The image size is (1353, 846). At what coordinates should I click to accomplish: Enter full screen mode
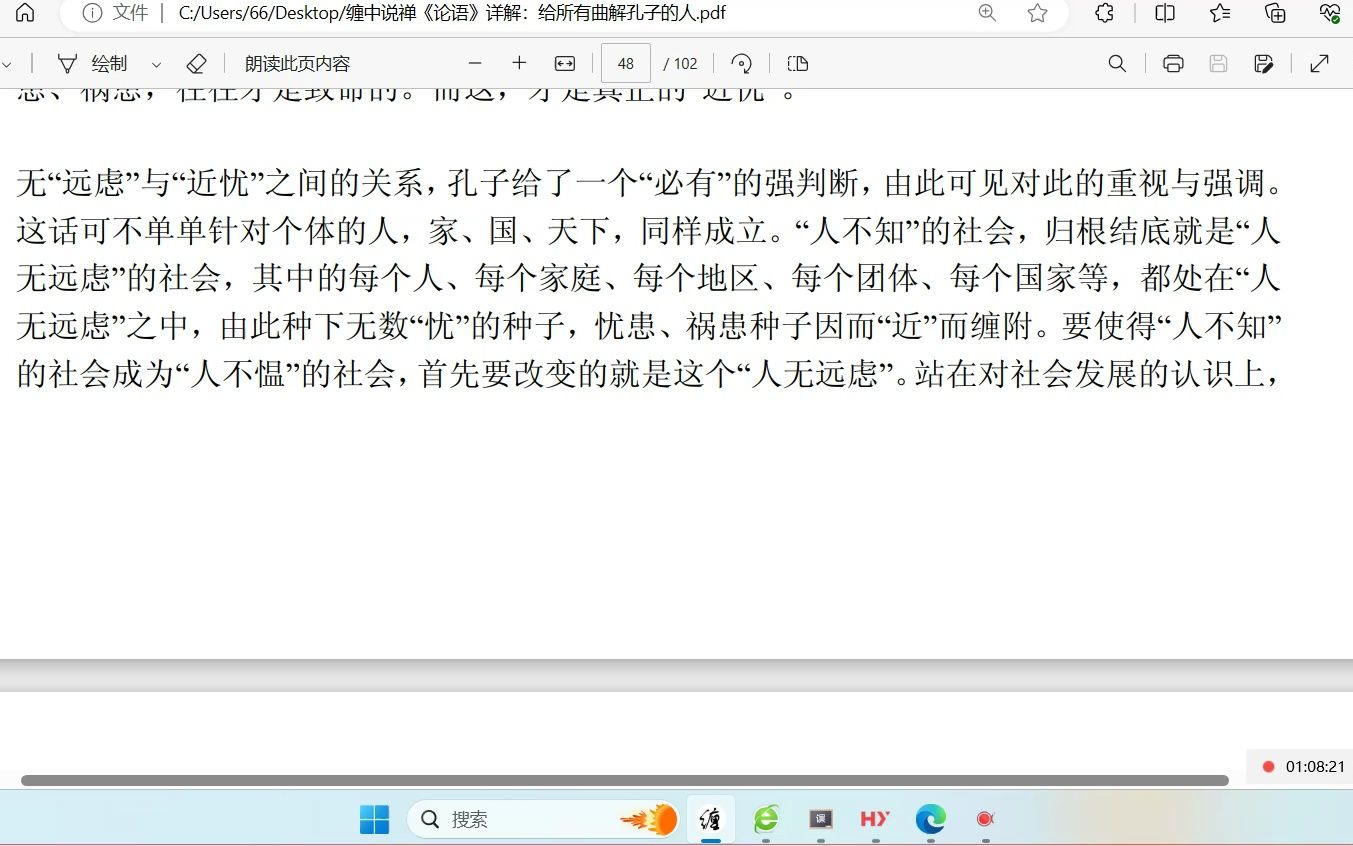coord(1319,63)
